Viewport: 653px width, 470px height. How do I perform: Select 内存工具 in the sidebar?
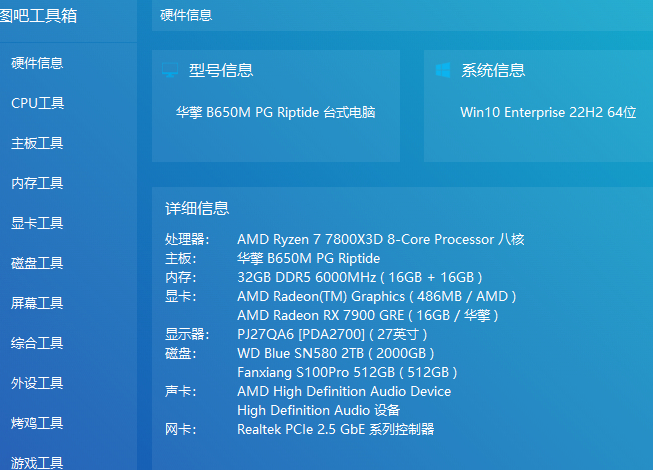37,183
